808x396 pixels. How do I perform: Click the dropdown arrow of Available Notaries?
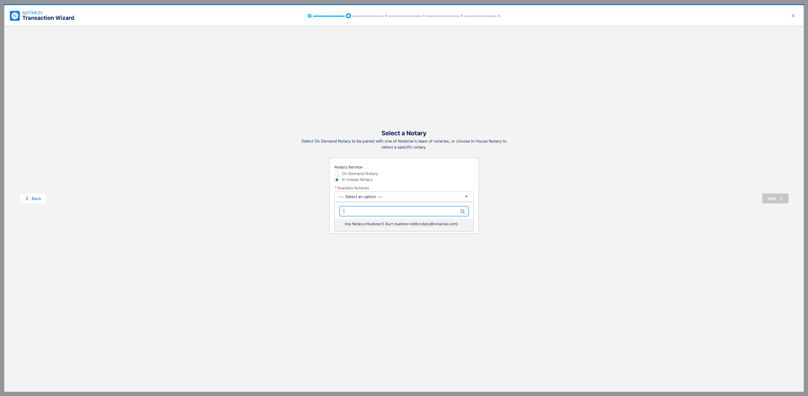click(466, 196)
